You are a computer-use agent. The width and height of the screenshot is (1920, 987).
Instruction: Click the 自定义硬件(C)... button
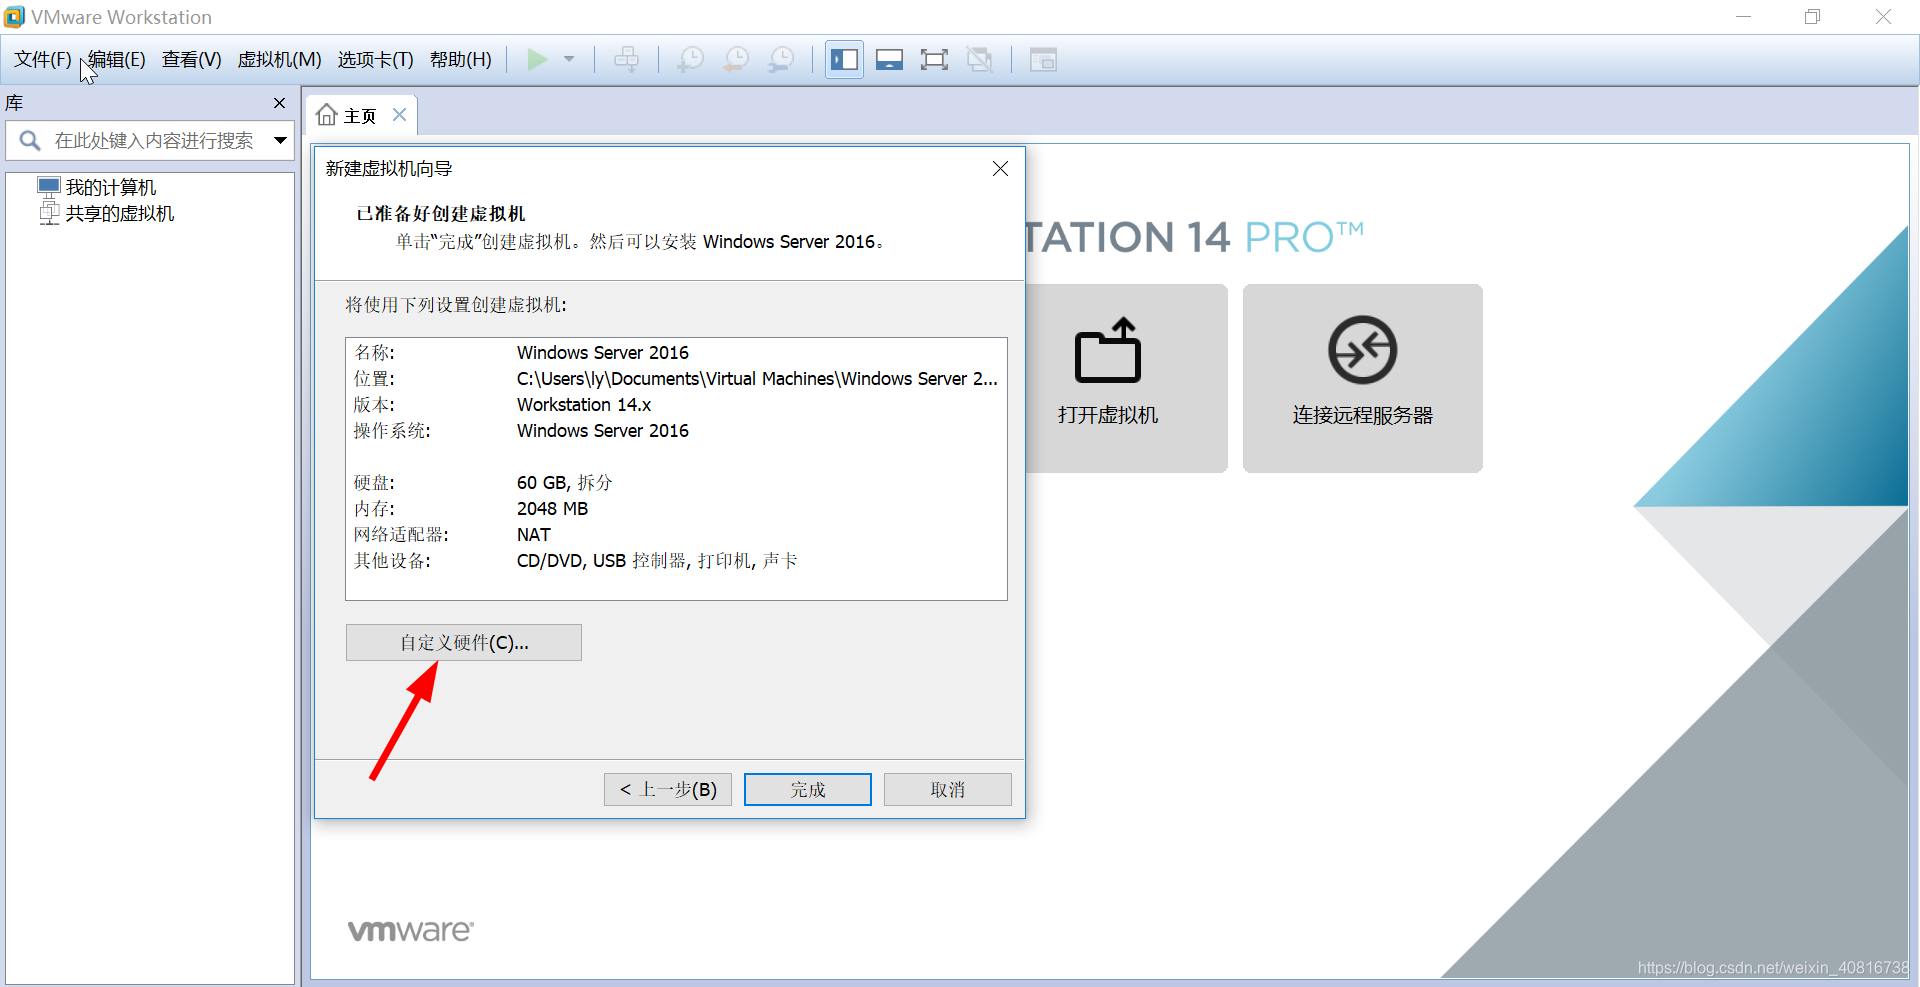[x=464, y=643]
